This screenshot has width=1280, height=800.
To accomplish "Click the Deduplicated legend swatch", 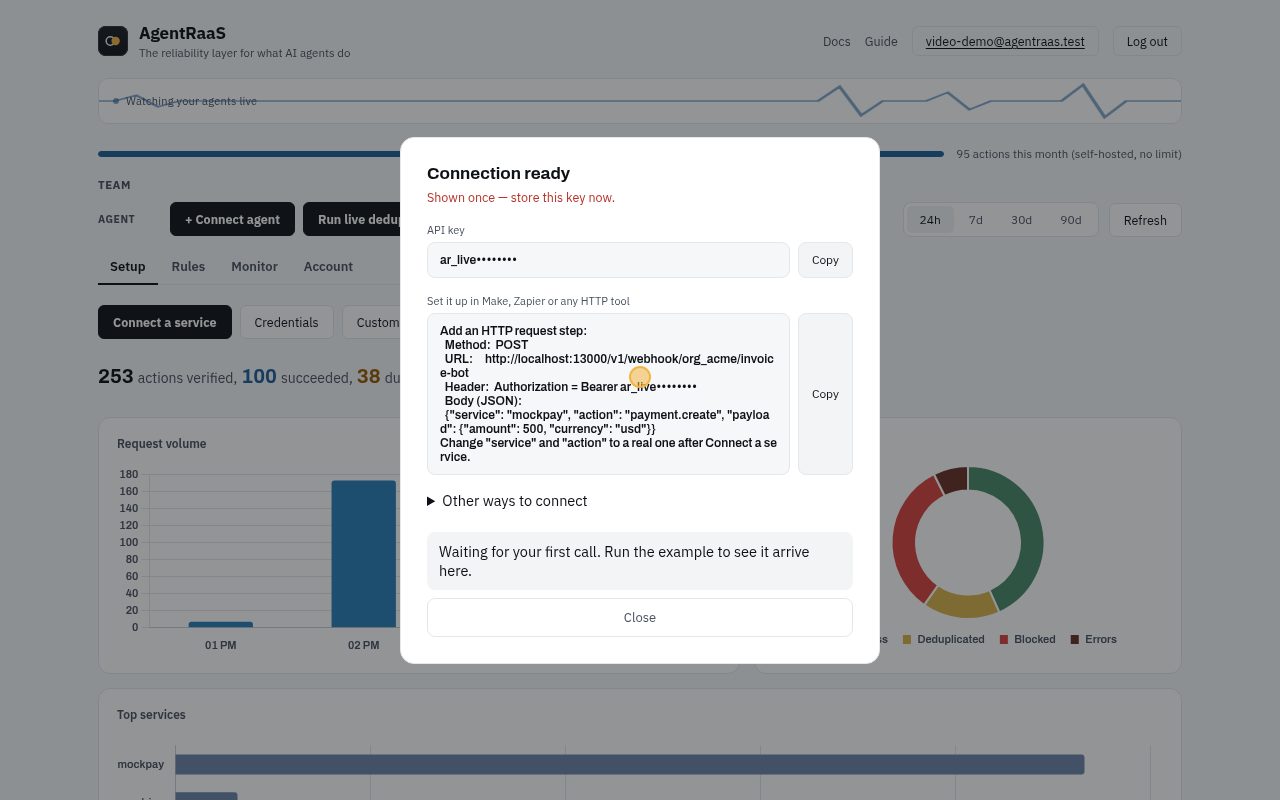I will coord(907,640).
